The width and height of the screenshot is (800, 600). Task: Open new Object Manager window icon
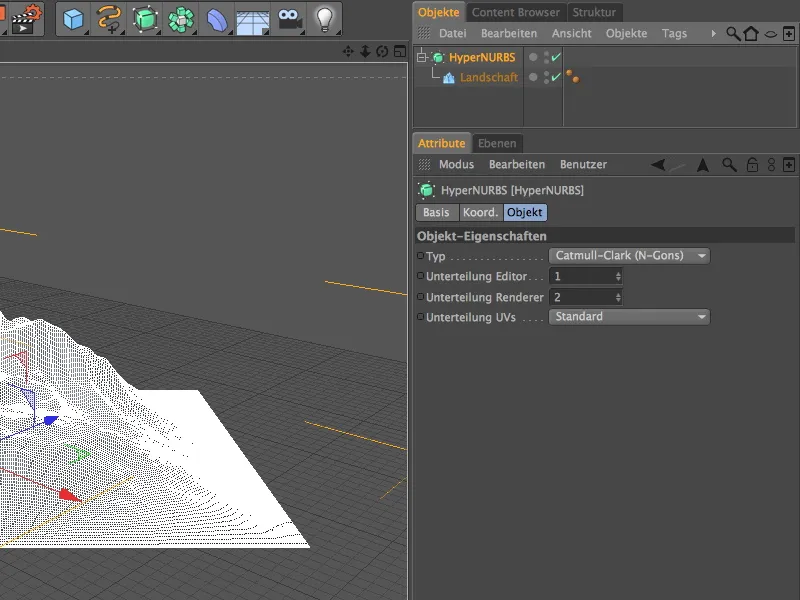point(789,34)
